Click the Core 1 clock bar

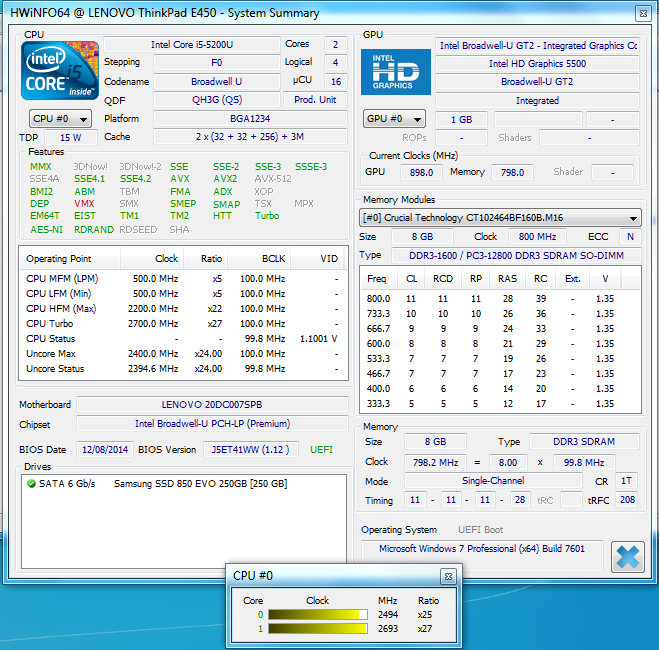point(318,629)
